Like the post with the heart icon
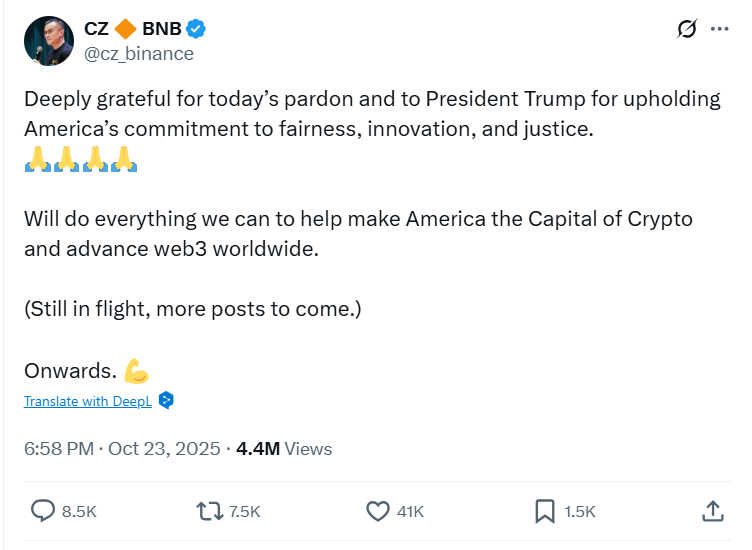Viewport: 752px width, 550px height. (377, 511)
